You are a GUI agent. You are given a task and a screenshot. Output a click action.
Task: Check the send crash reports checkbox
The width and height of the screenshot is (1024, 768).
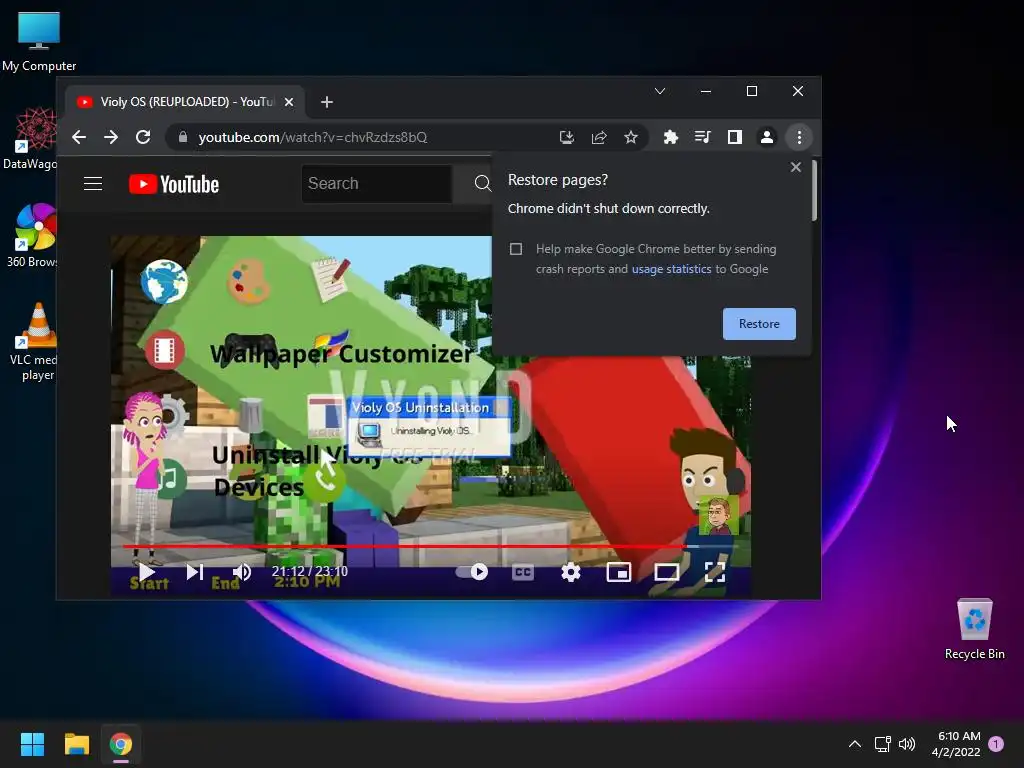(516, 249)
